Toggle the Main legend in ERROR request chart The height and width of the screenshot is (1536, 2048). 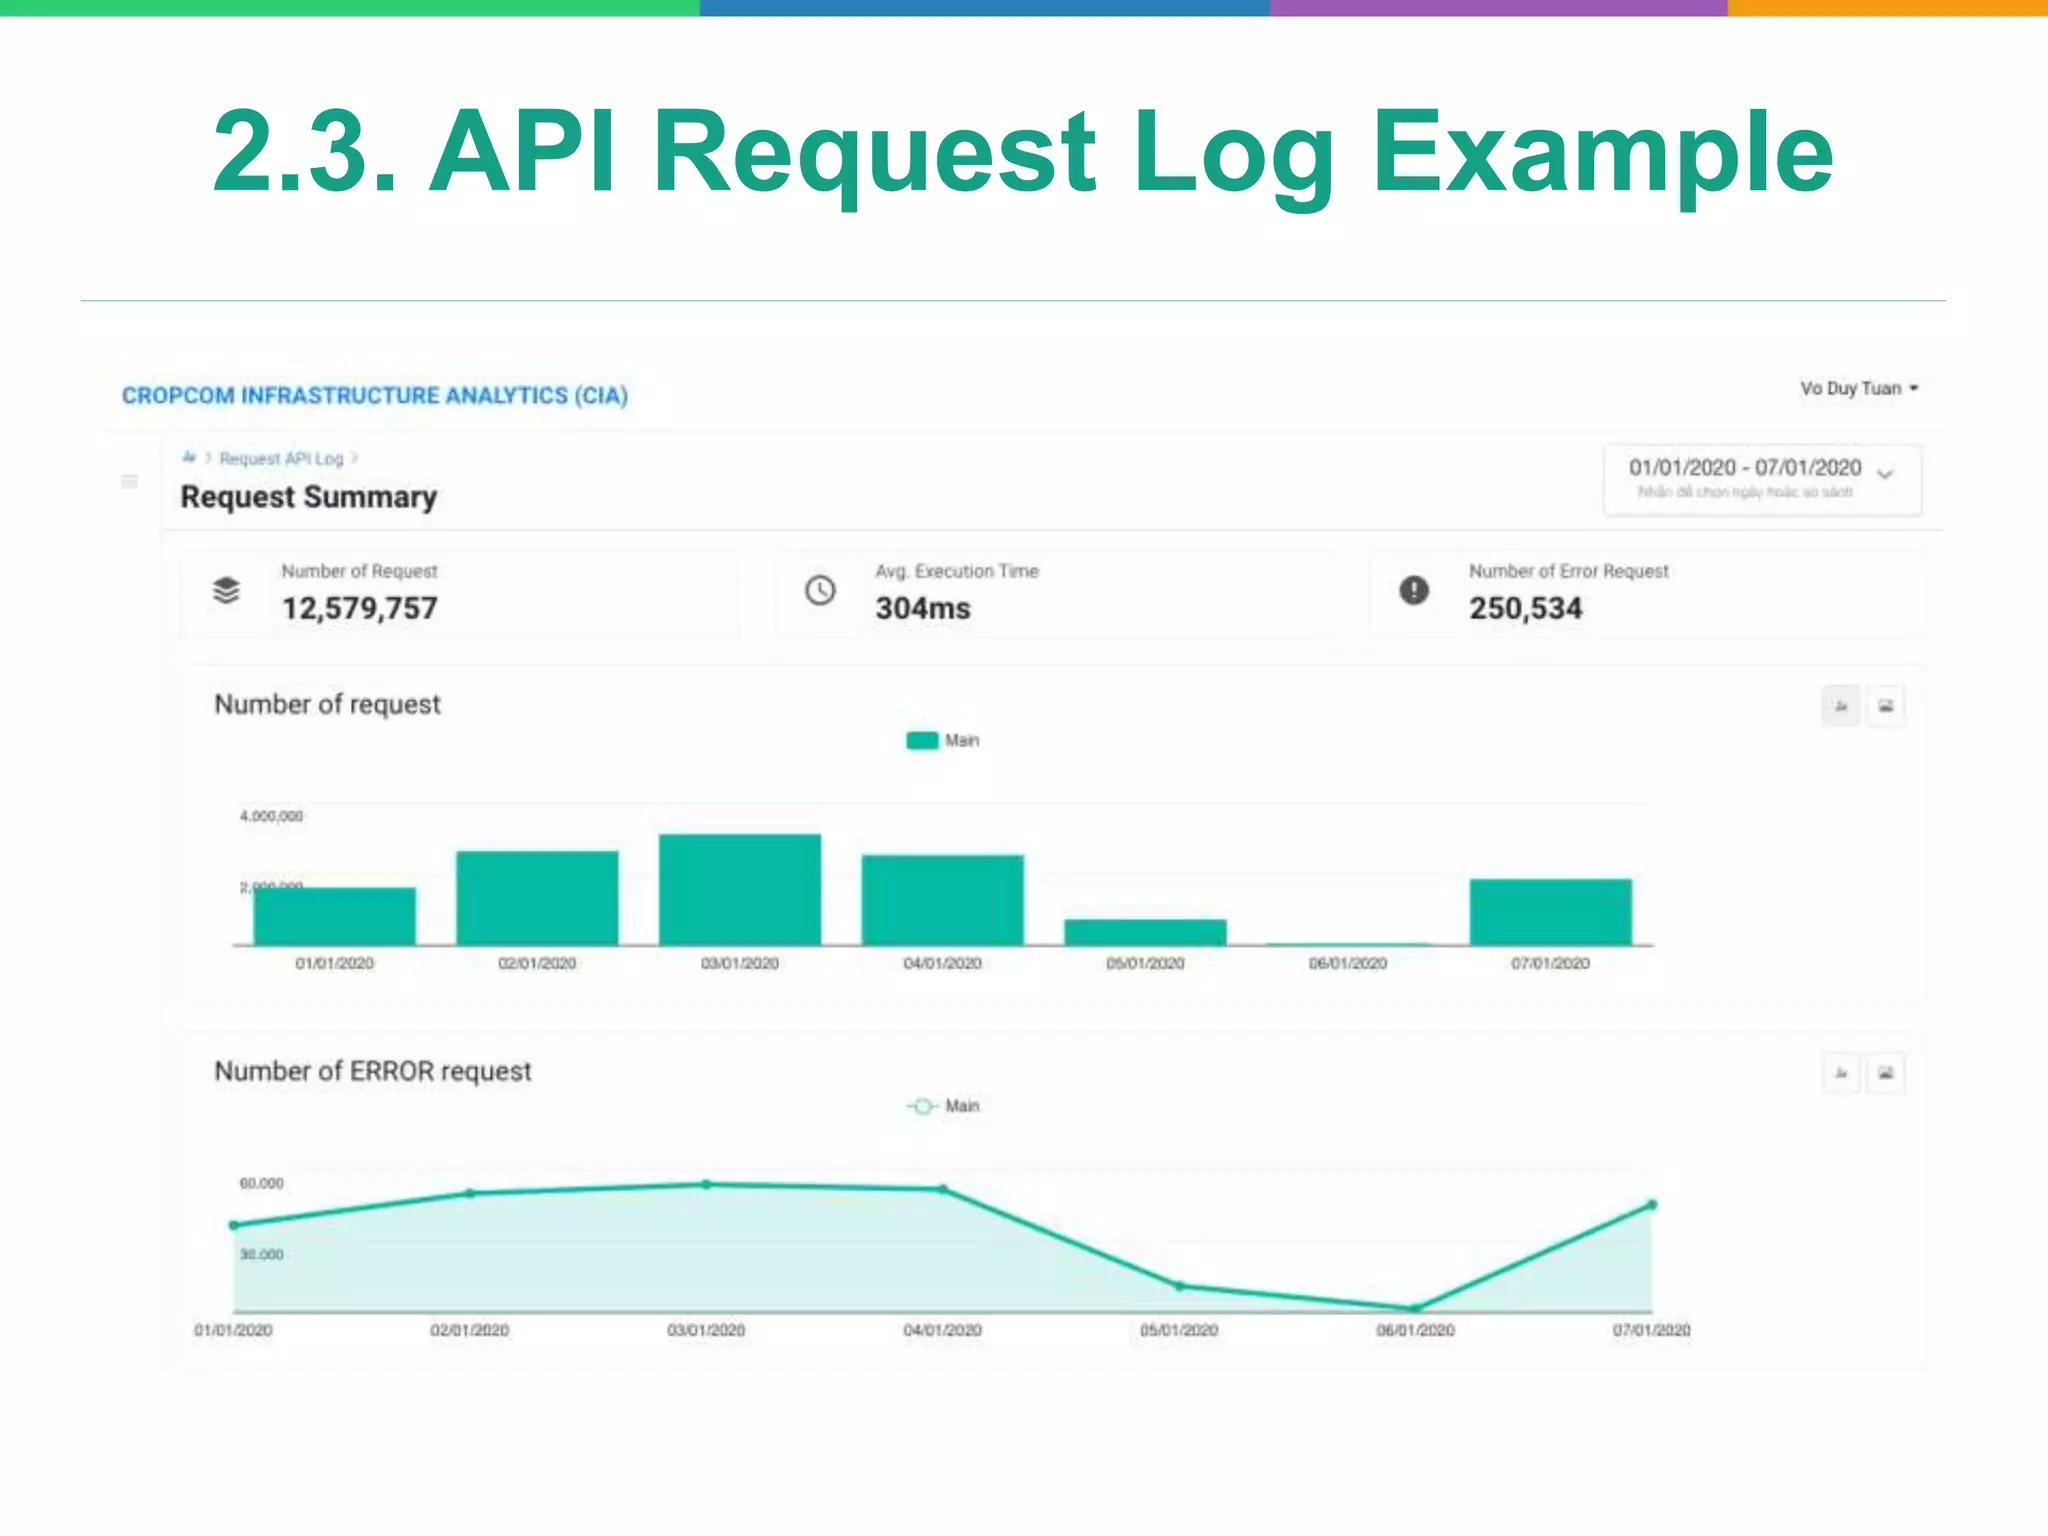pos(942,1106)
